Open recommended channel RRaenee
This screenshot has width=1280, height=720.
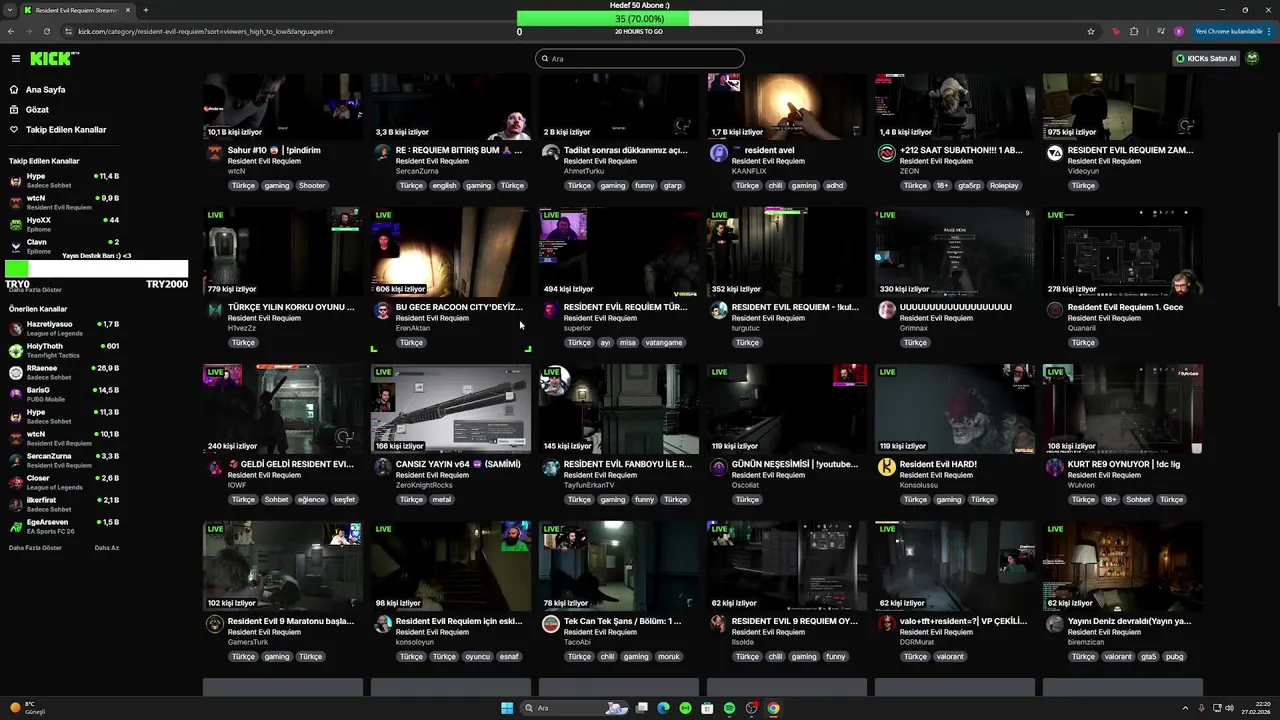coord(64,372)
